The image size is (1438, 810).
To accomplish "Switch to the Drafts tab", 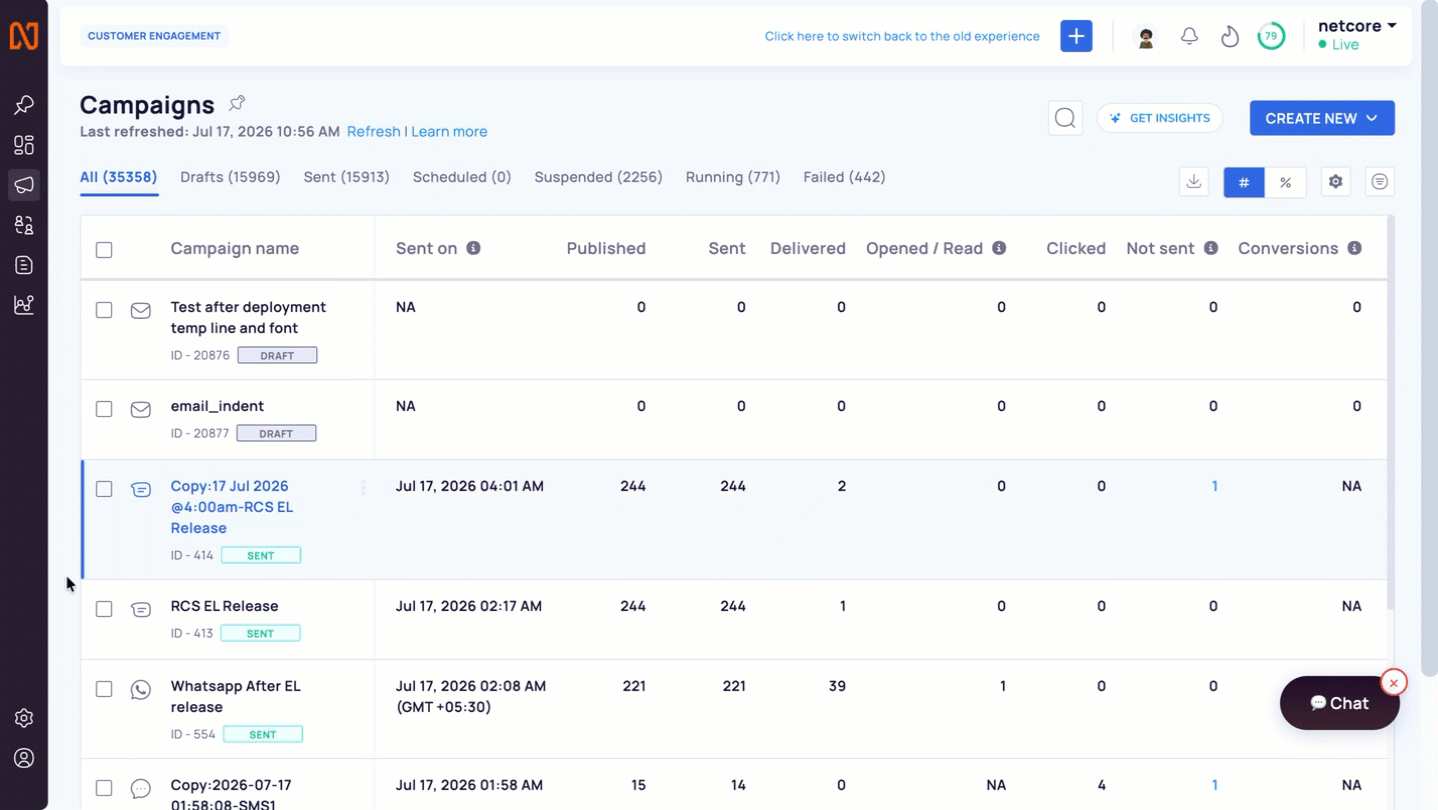I will point(230,177).
